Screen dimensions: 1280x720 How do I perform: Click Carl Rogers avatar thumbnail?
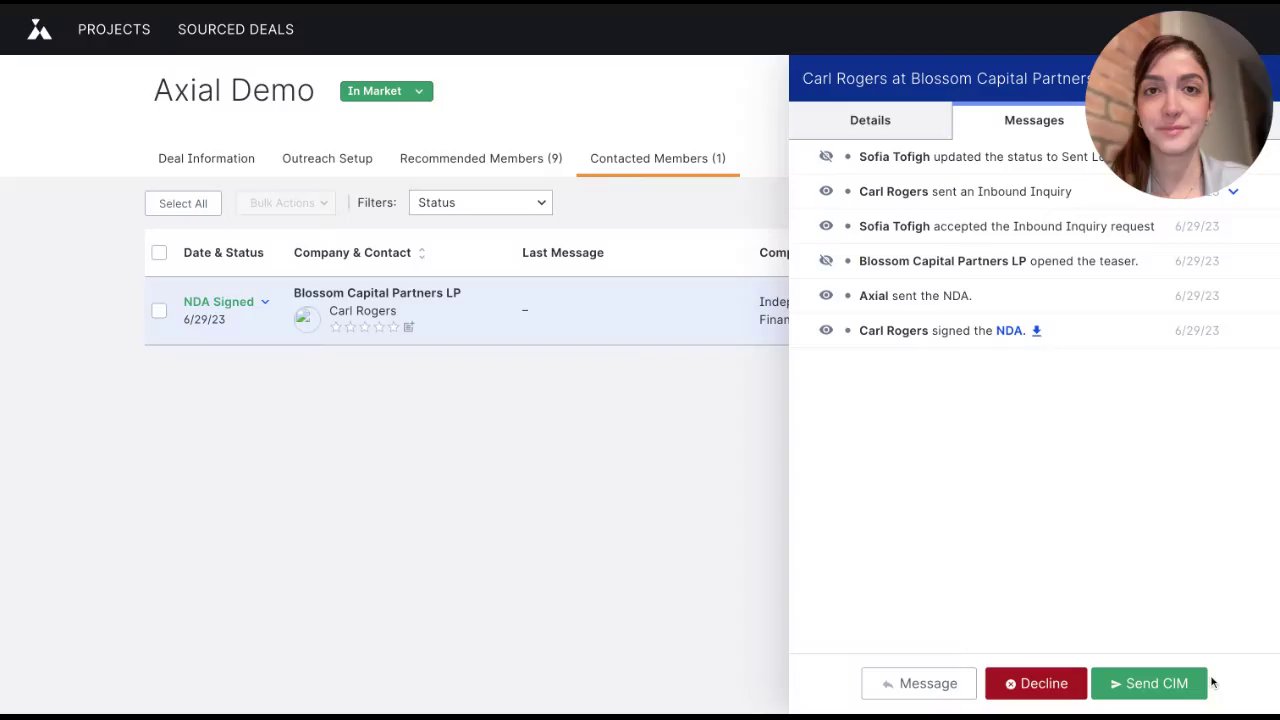(306, 318)
